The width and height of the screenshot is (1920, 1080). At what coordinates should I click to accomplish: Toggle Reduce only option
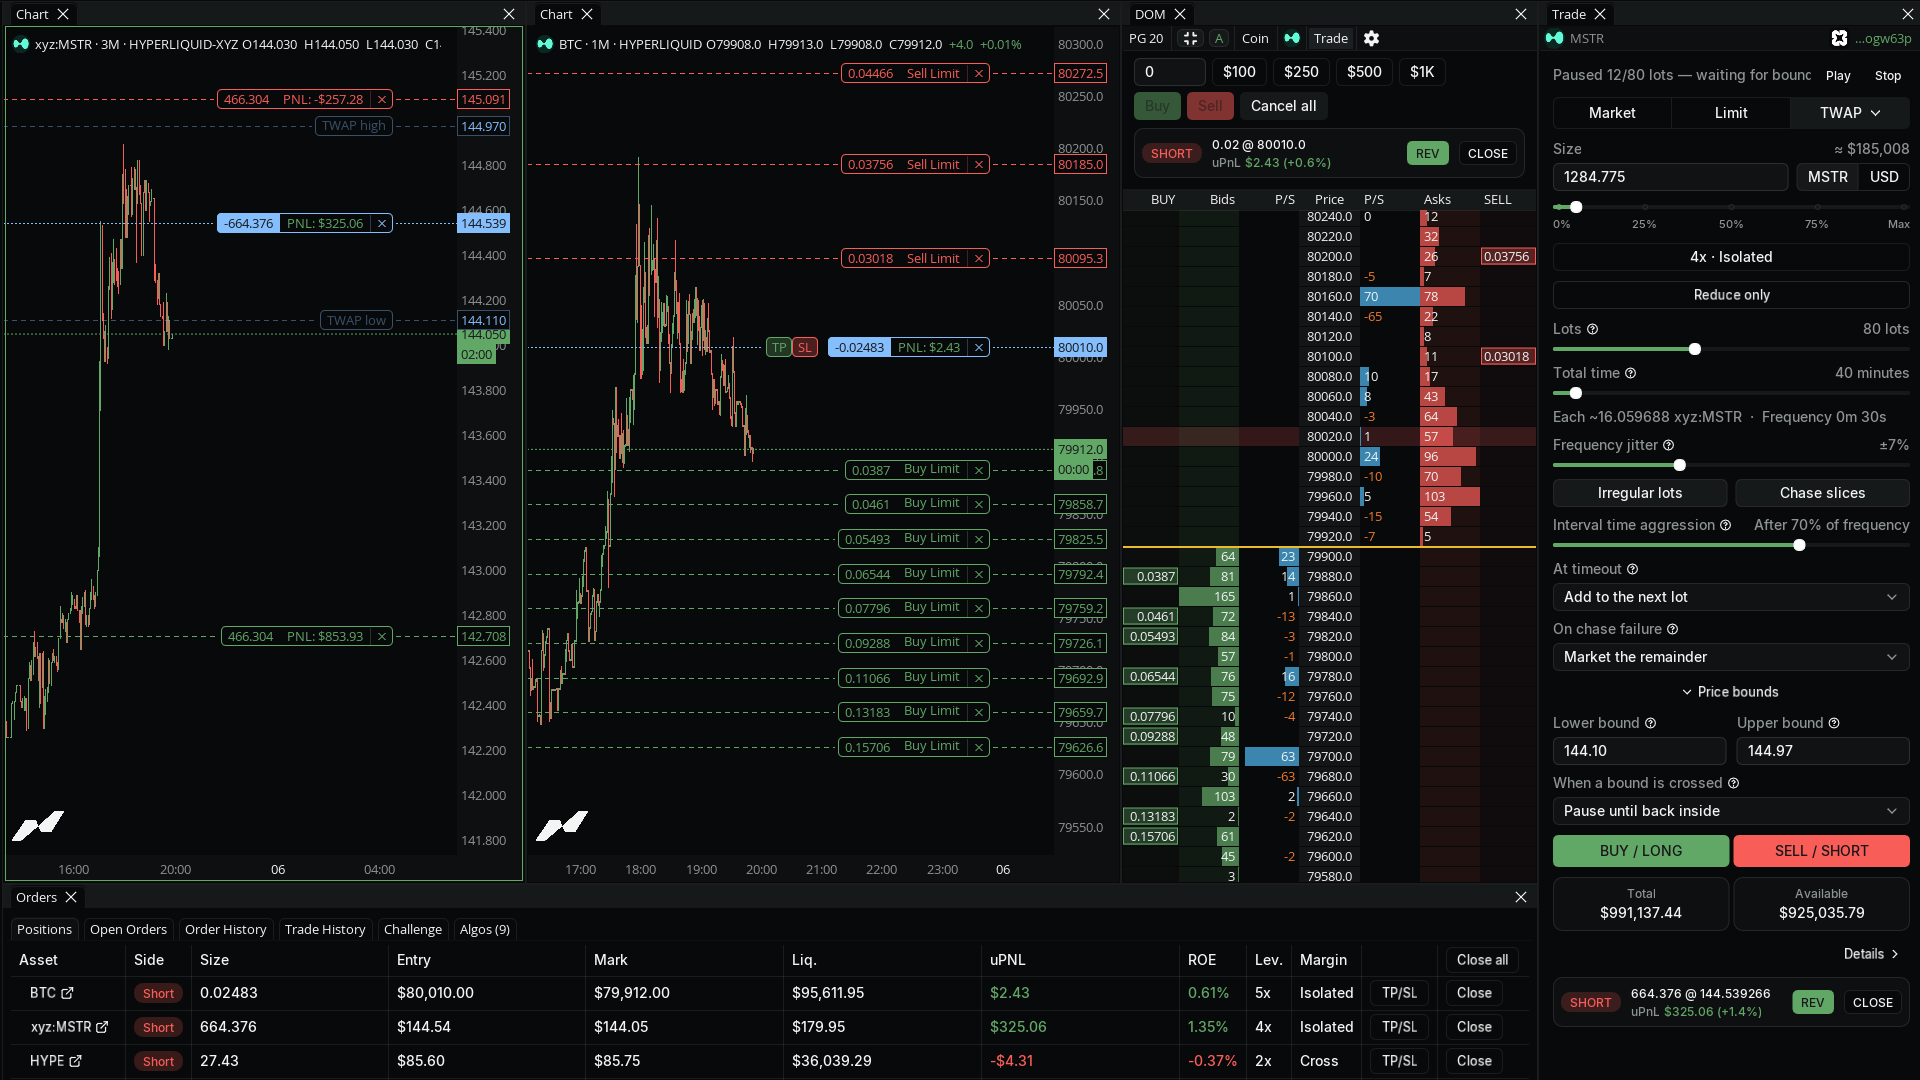[1731, 295]
